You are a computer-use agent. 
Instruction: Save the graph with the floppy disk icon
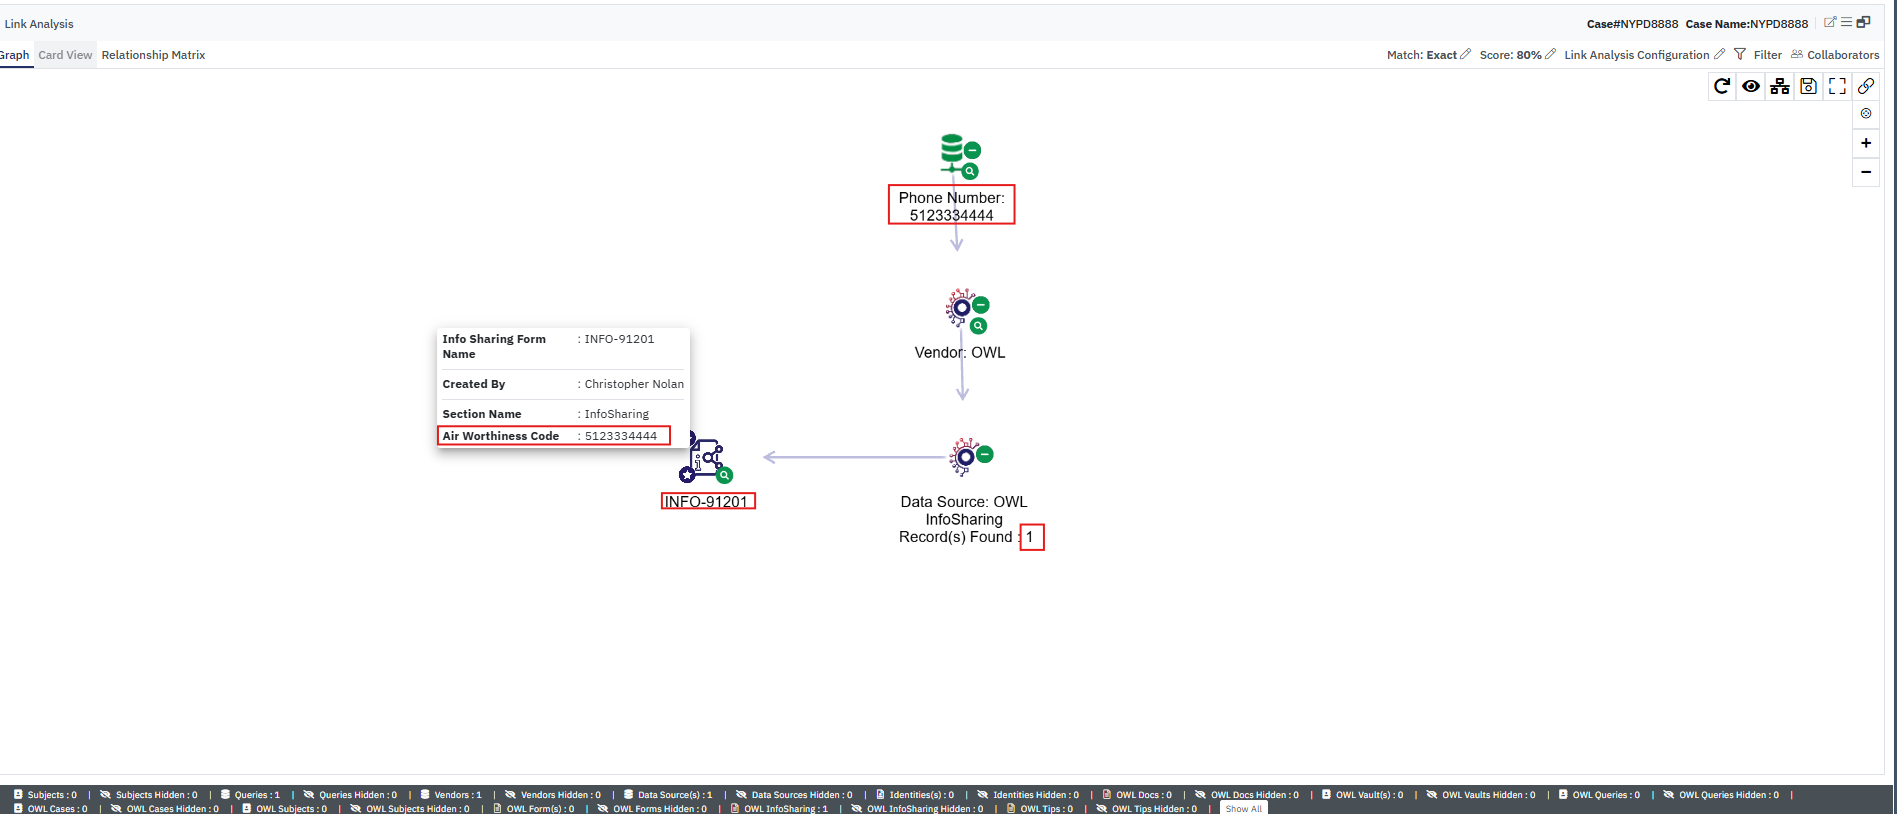[1808, 87]
